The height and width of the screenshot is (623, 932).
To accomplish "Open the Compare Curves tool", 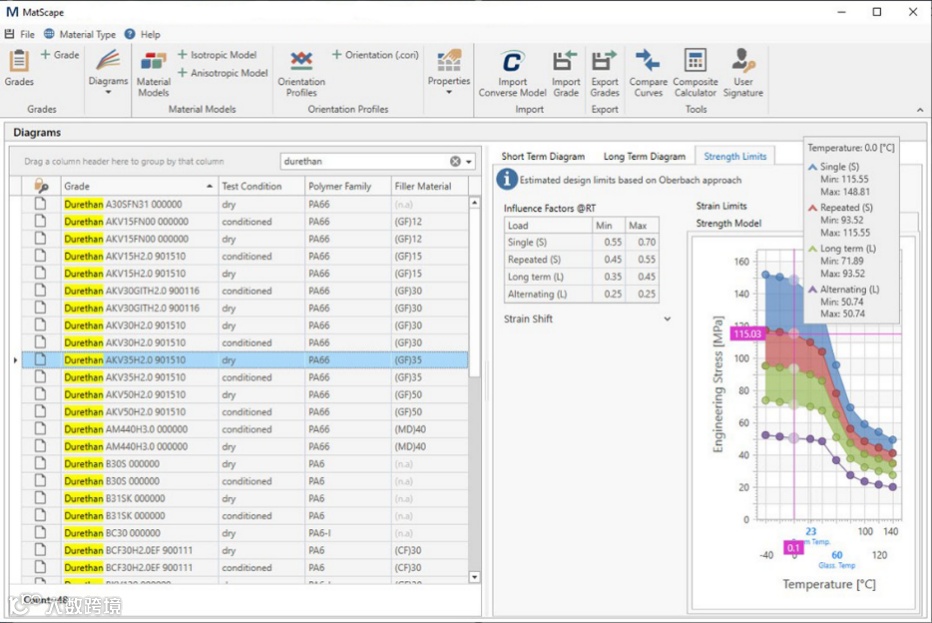I will [648, 73].
